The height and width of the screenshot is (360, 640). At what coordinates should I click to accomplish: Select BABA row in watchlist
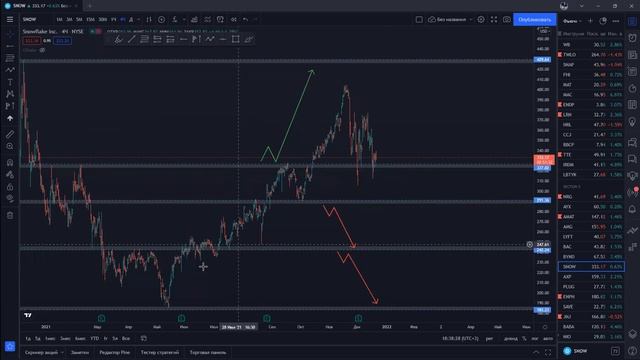(591, 327)
